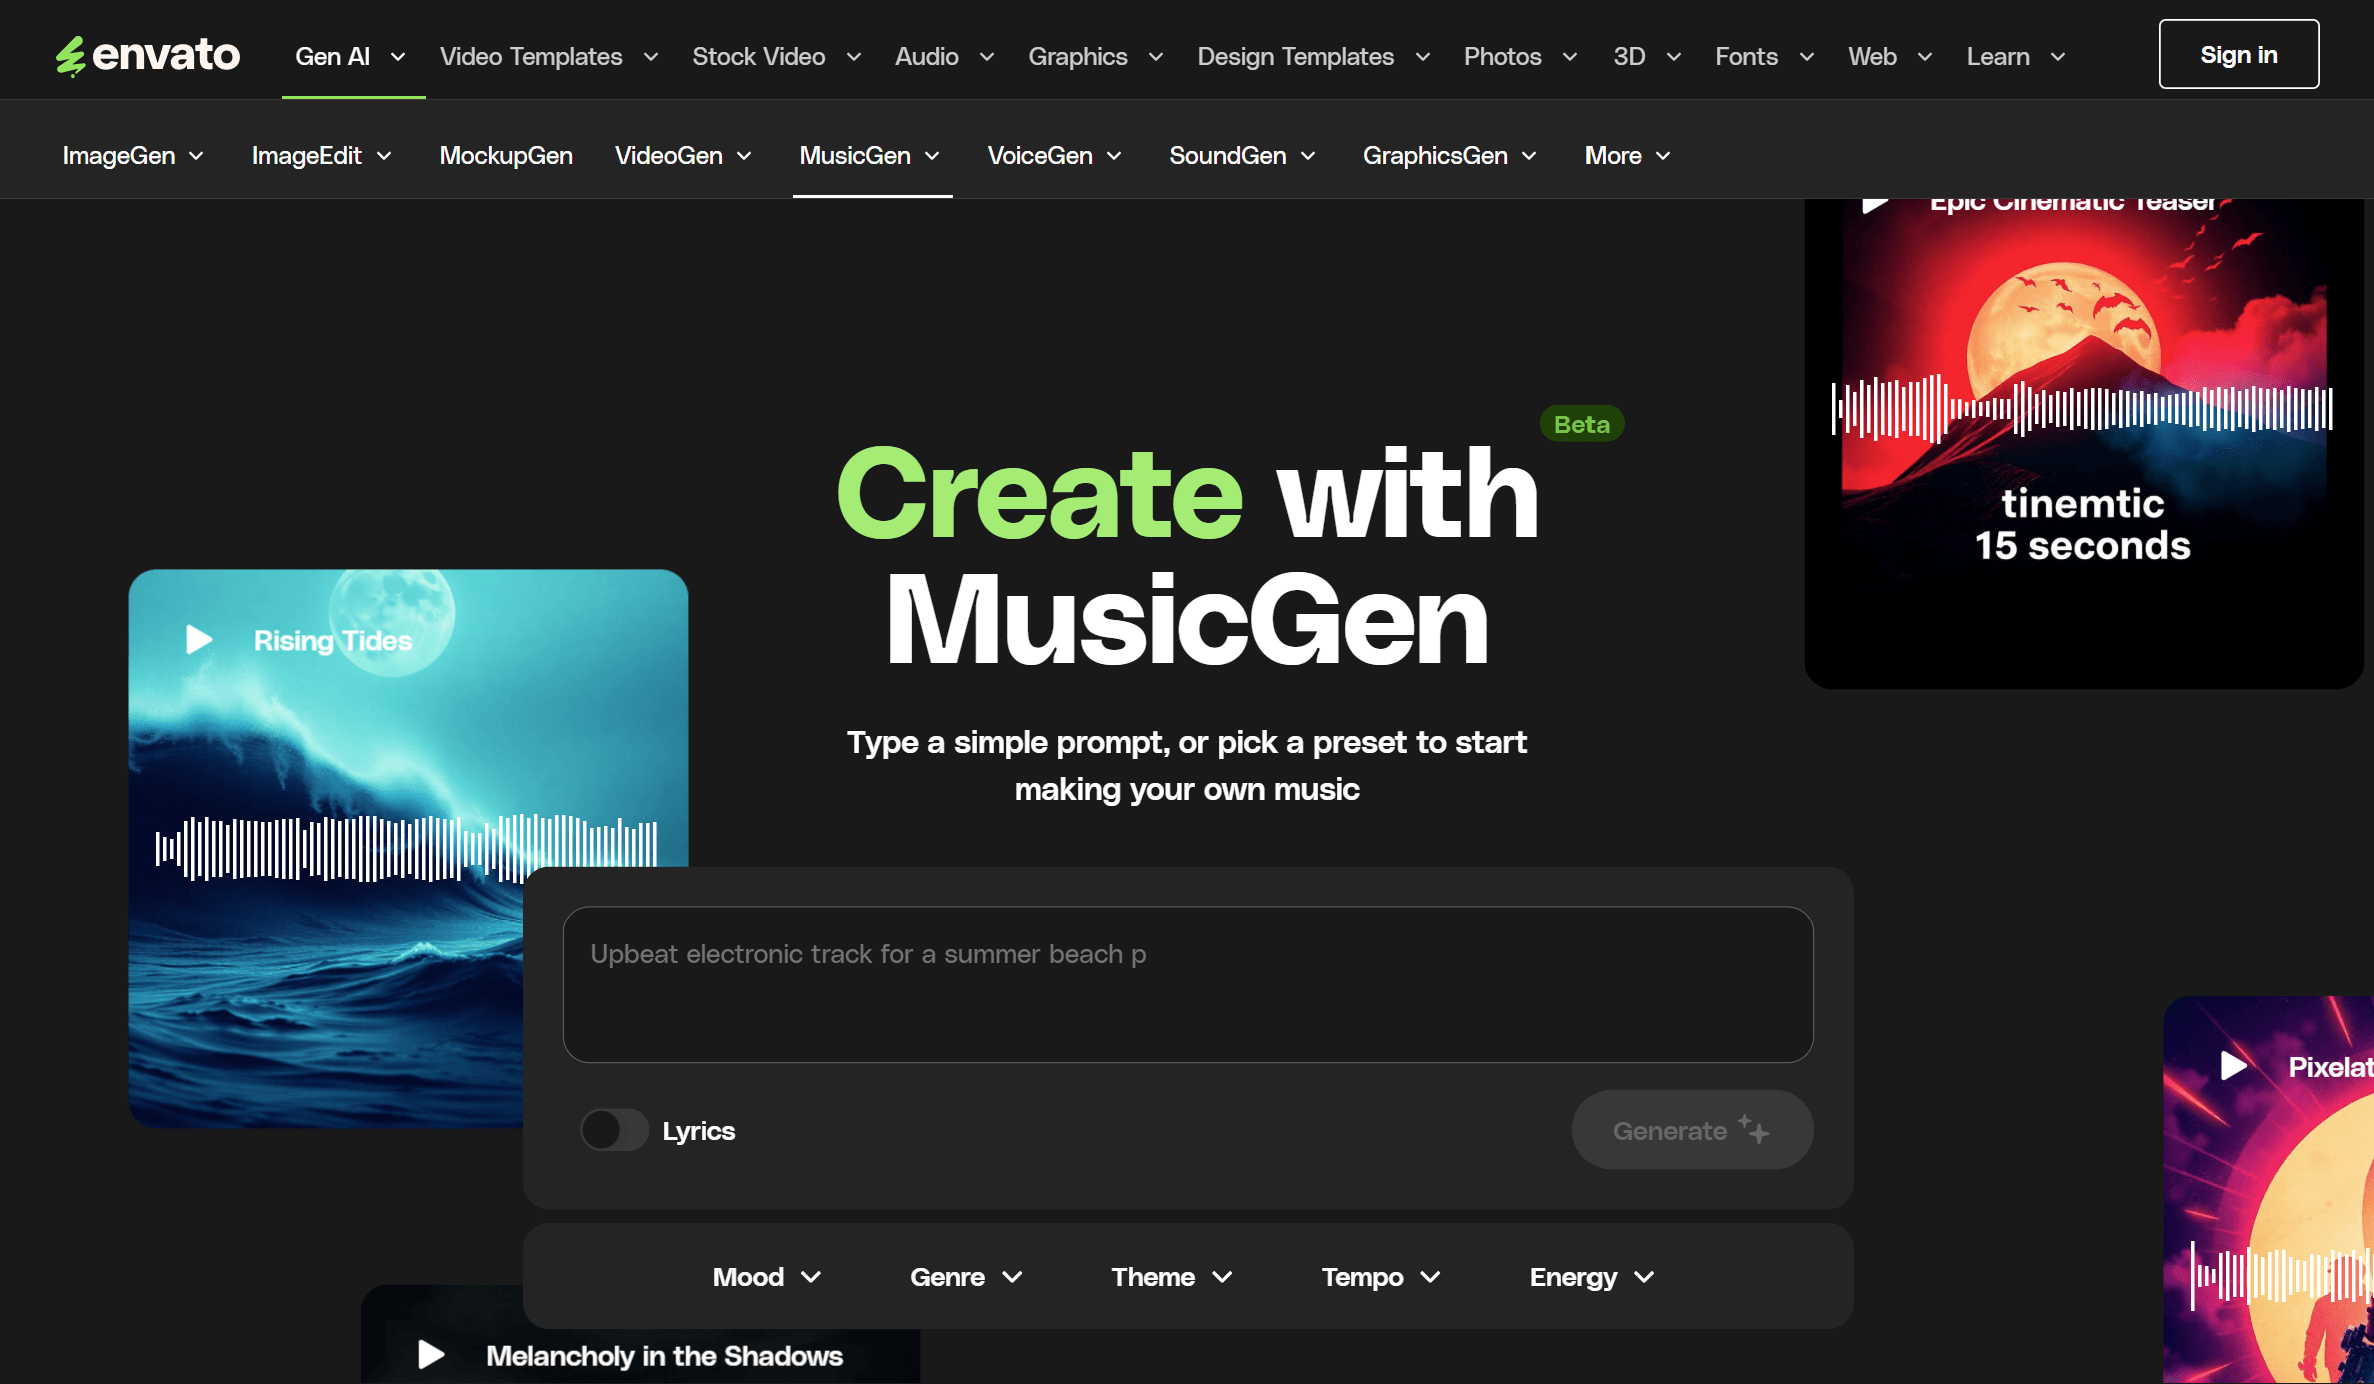Open the 3D menu
Image resolution: width=2374 pixels, height=1384 pixels.
pos(1647,57)
